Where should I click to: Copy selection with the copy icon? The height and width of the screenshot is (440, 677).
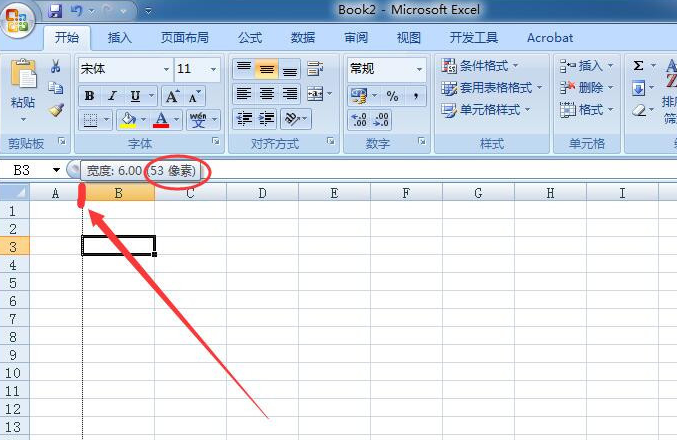point(56,88)
